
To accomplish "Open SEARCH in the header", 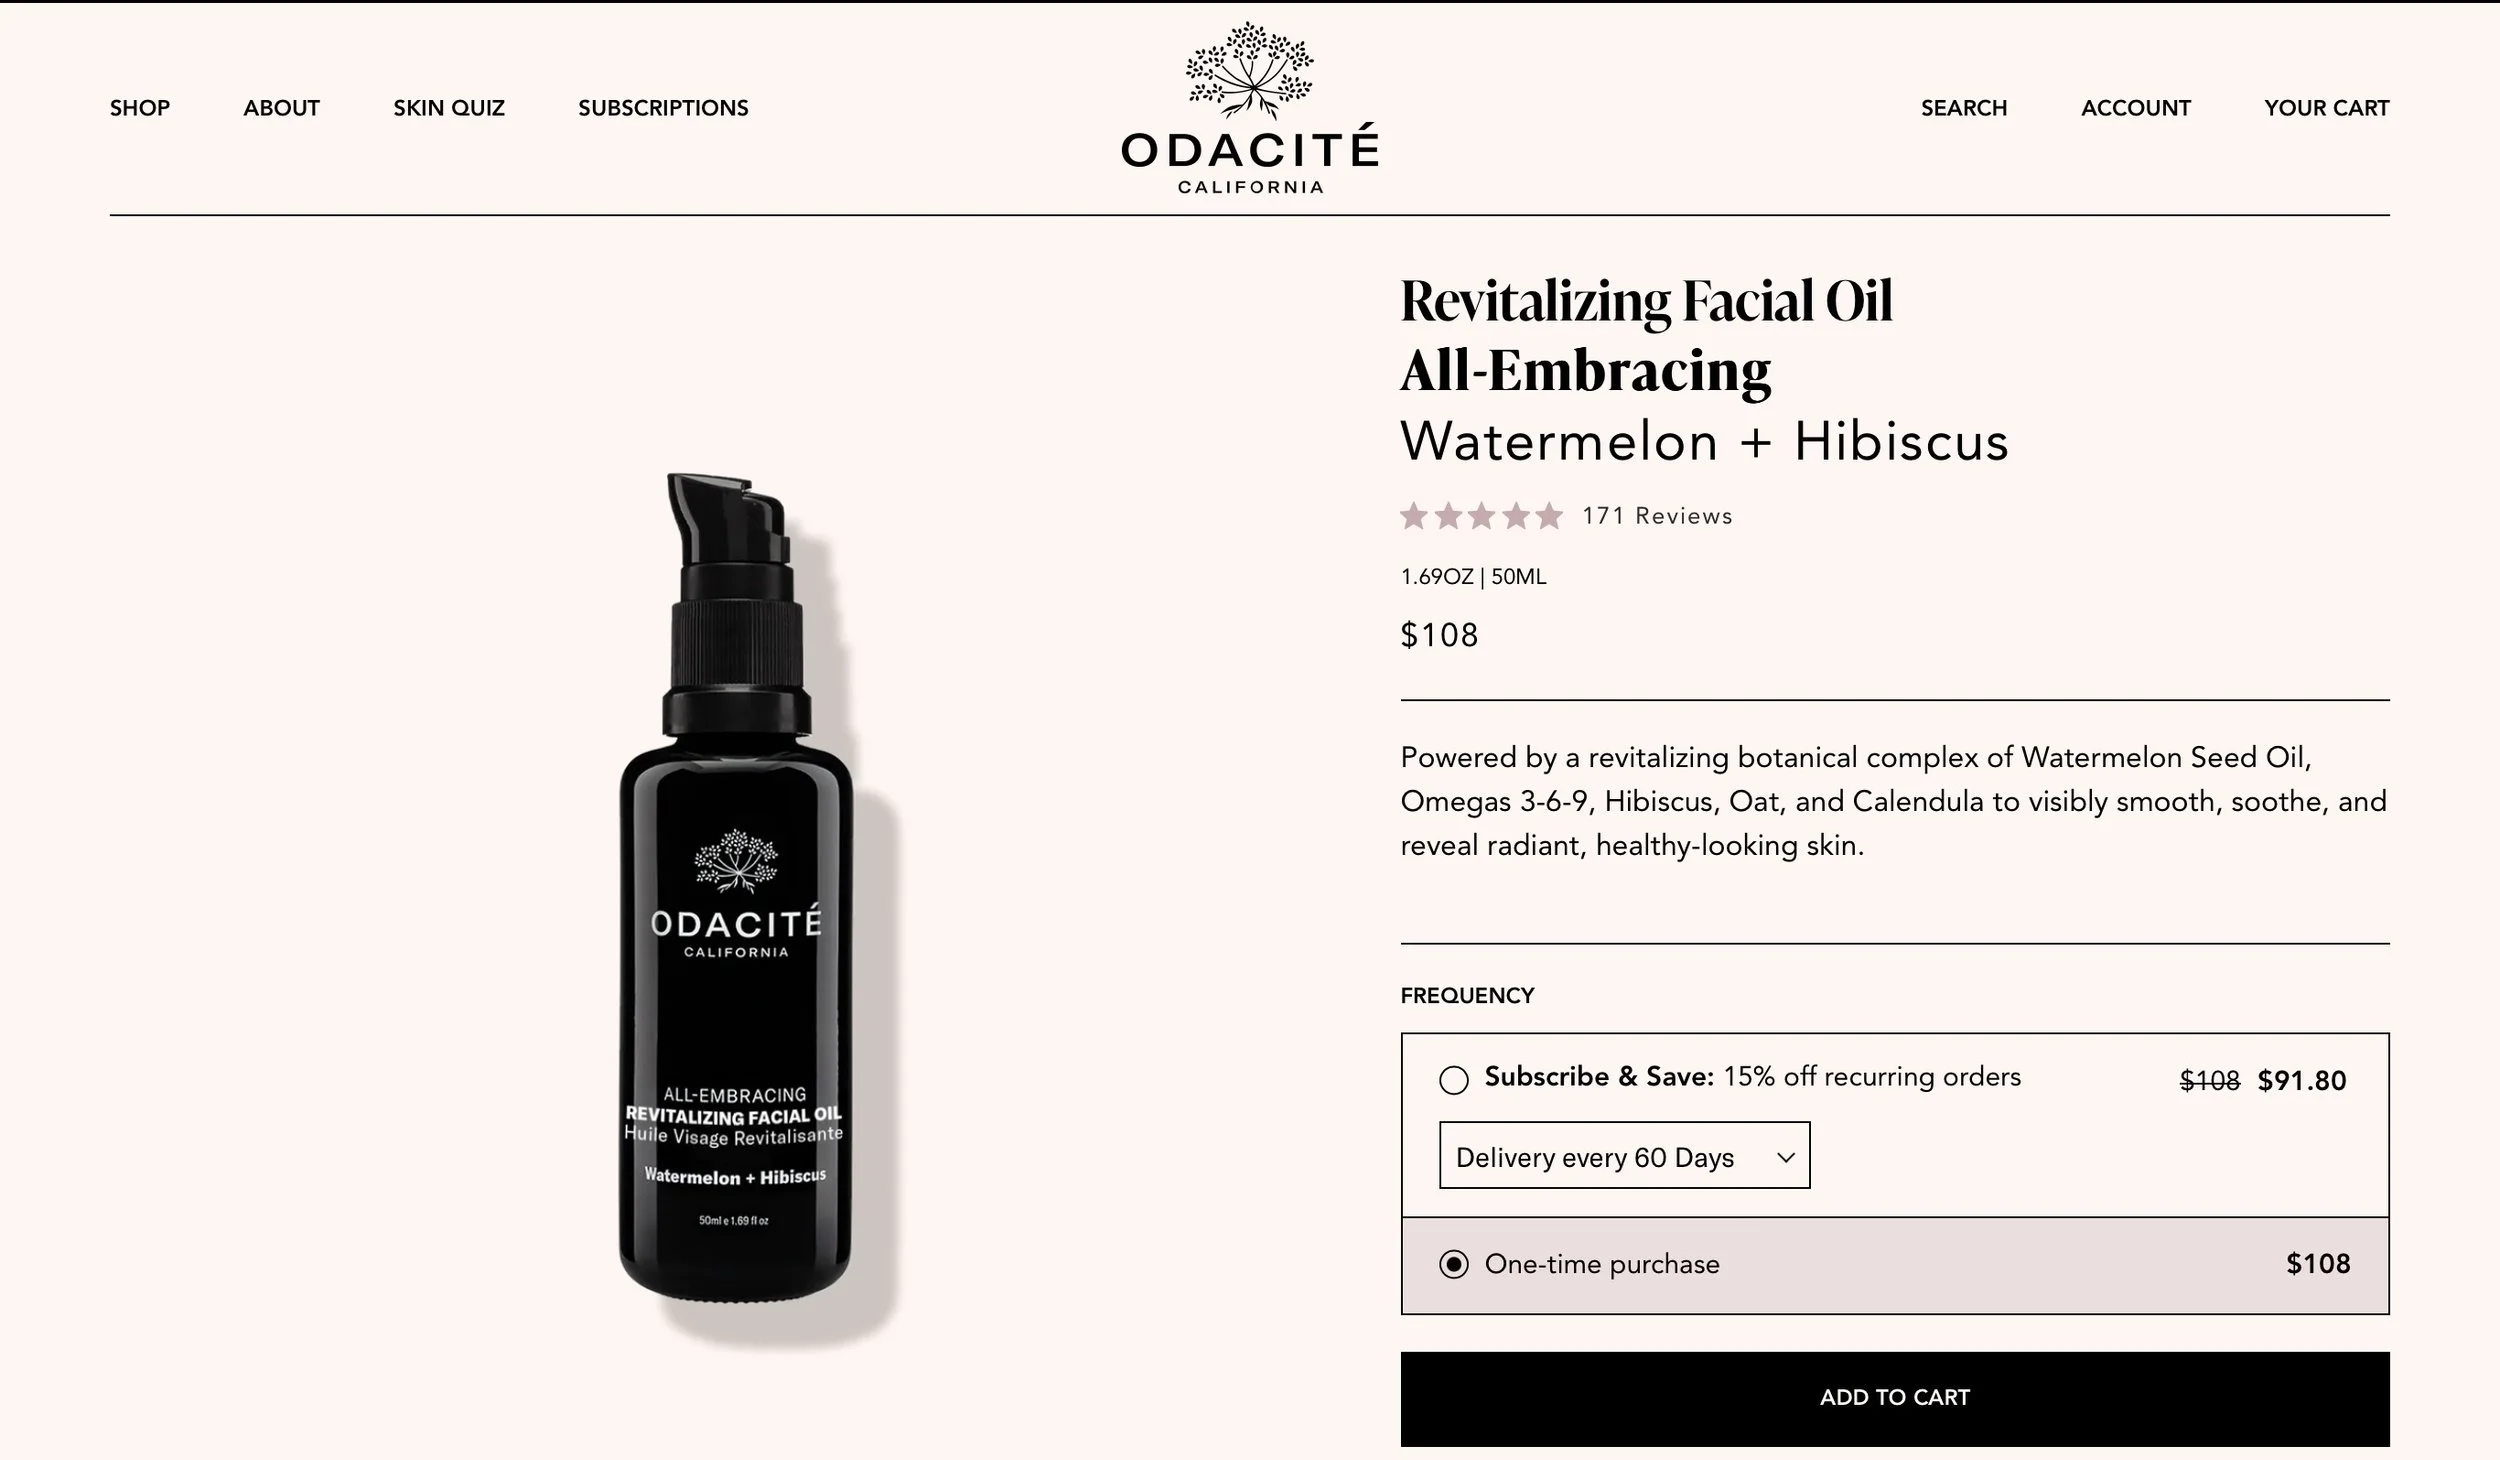I will coord(1964,108).
